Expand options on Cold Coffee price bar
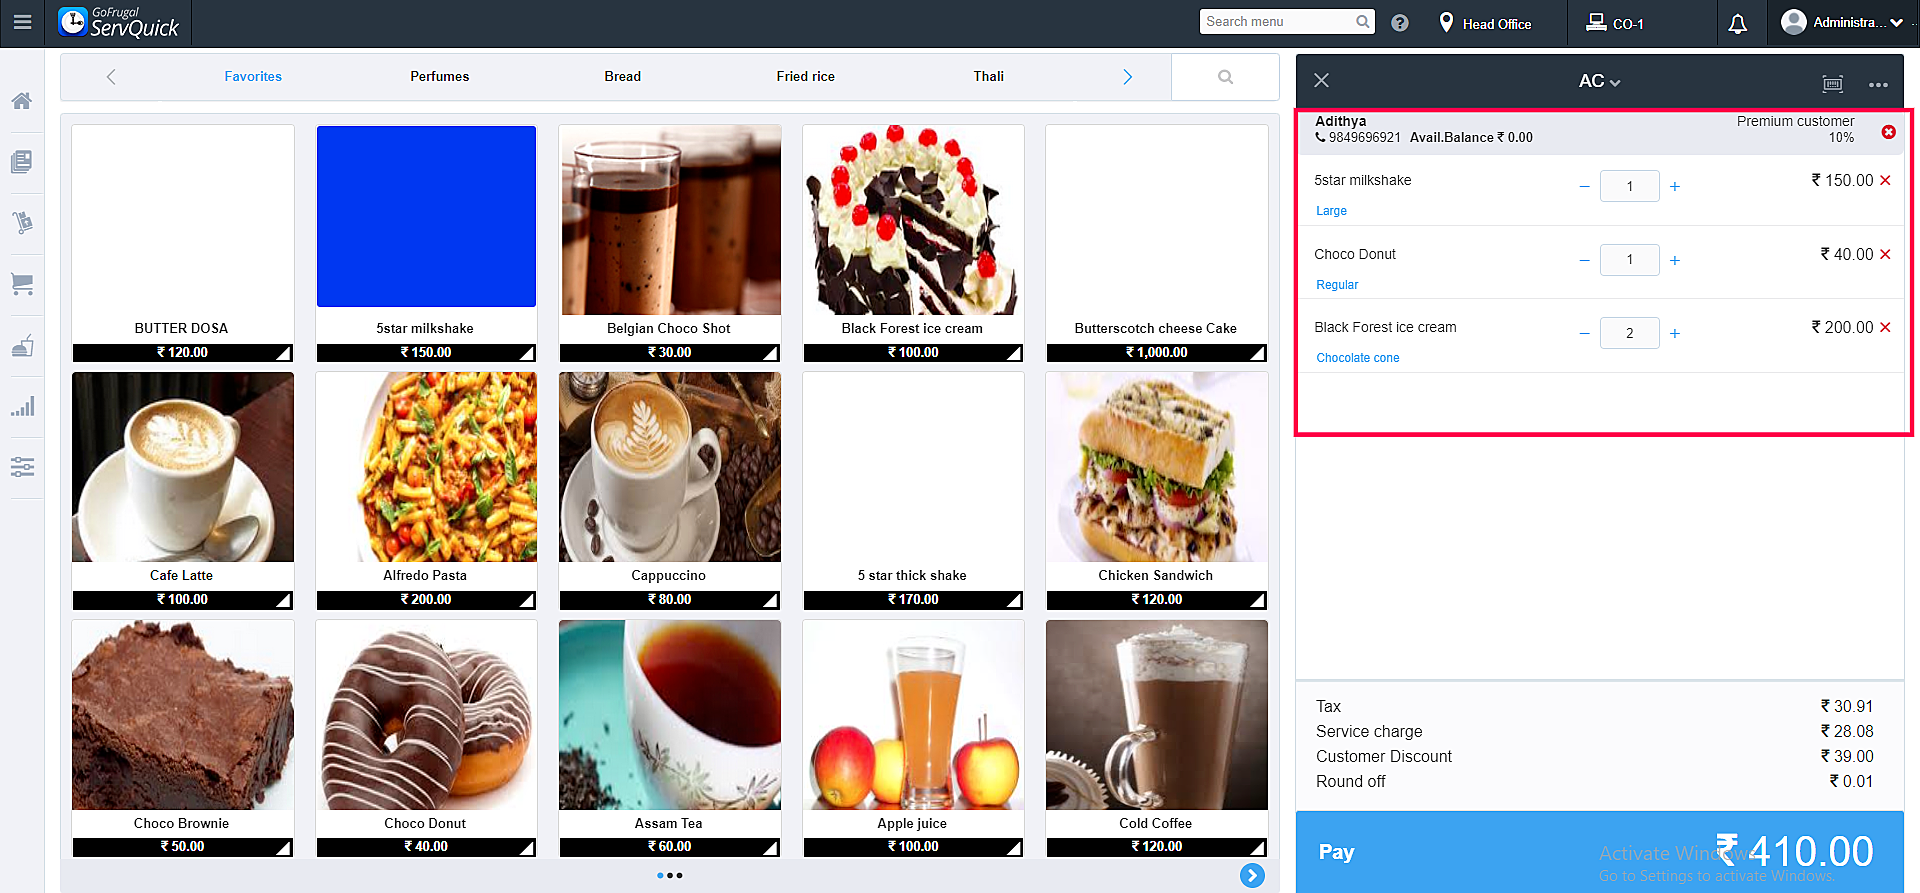The image size is (1920, 893). coord(1257,847)
